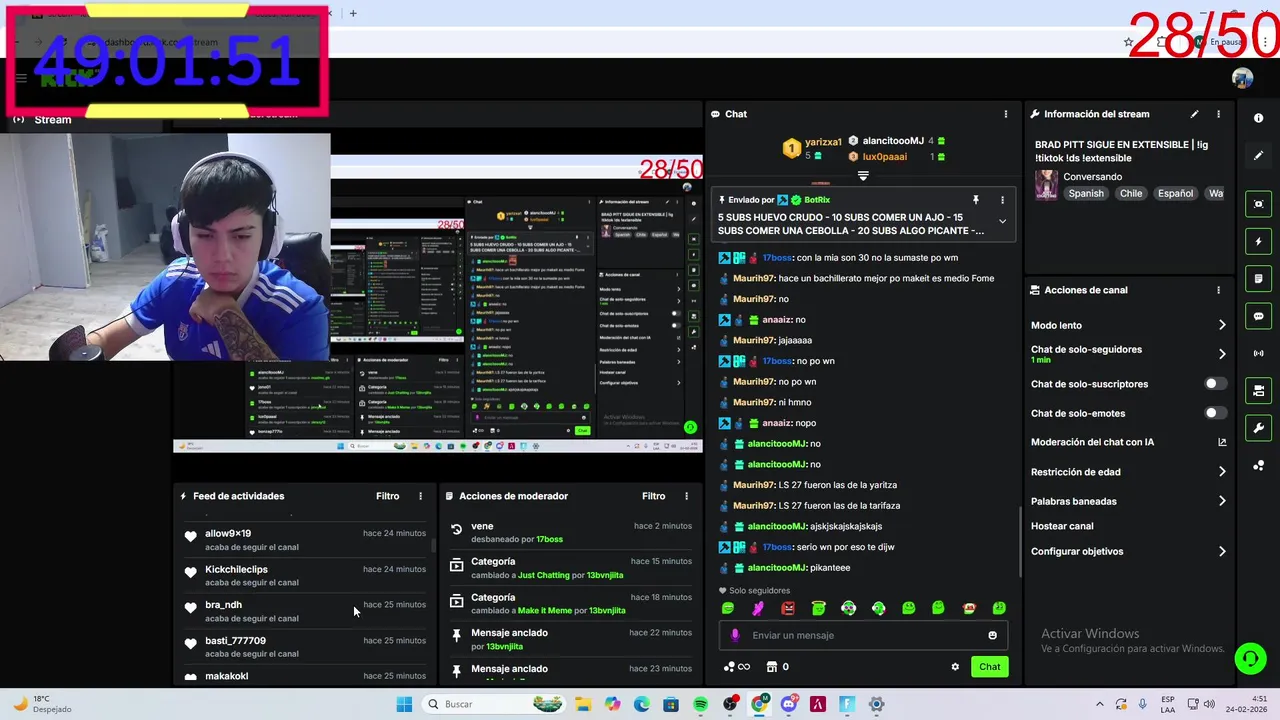
Task: Toggle Chat de solo-suscriptores switch
Action: coord(1215,384)
